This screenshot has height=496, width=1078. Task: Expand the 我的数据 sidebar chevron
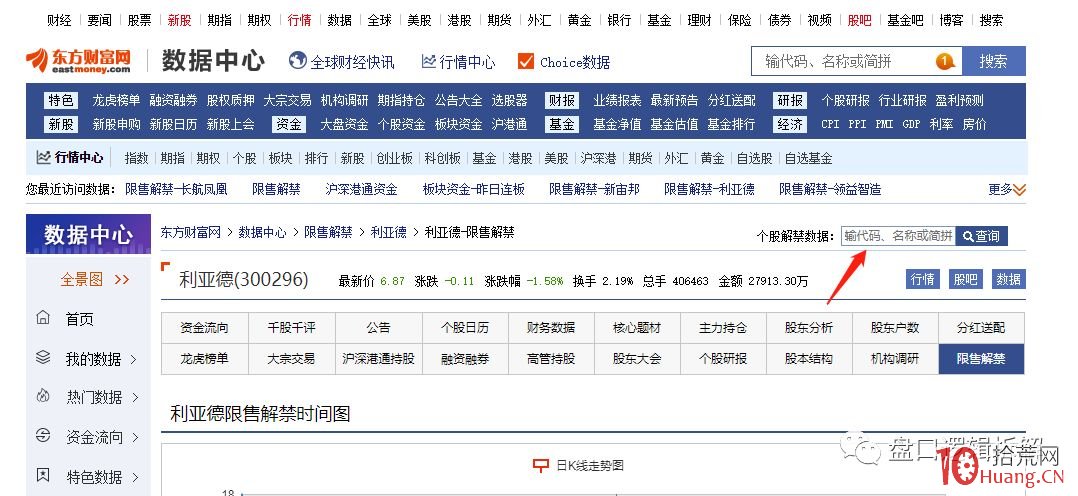click(x=133, y=359)
